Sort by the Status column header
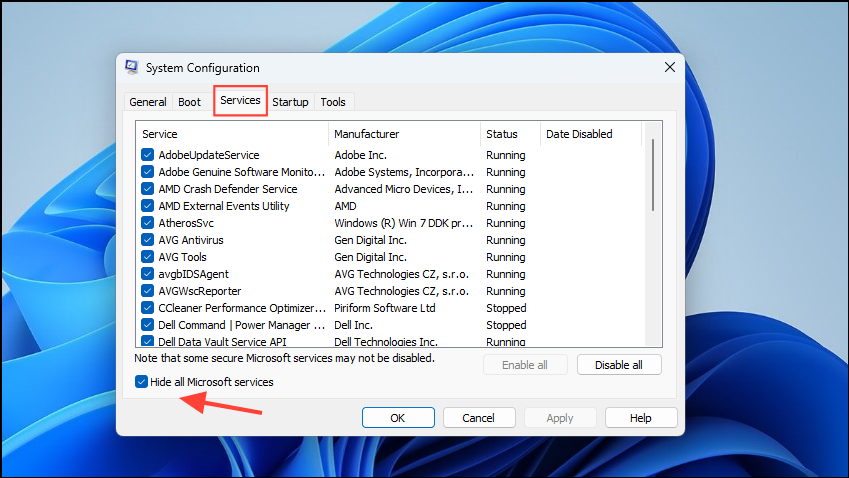The height and width of the screenshot is (478, 849). point(511,134)
